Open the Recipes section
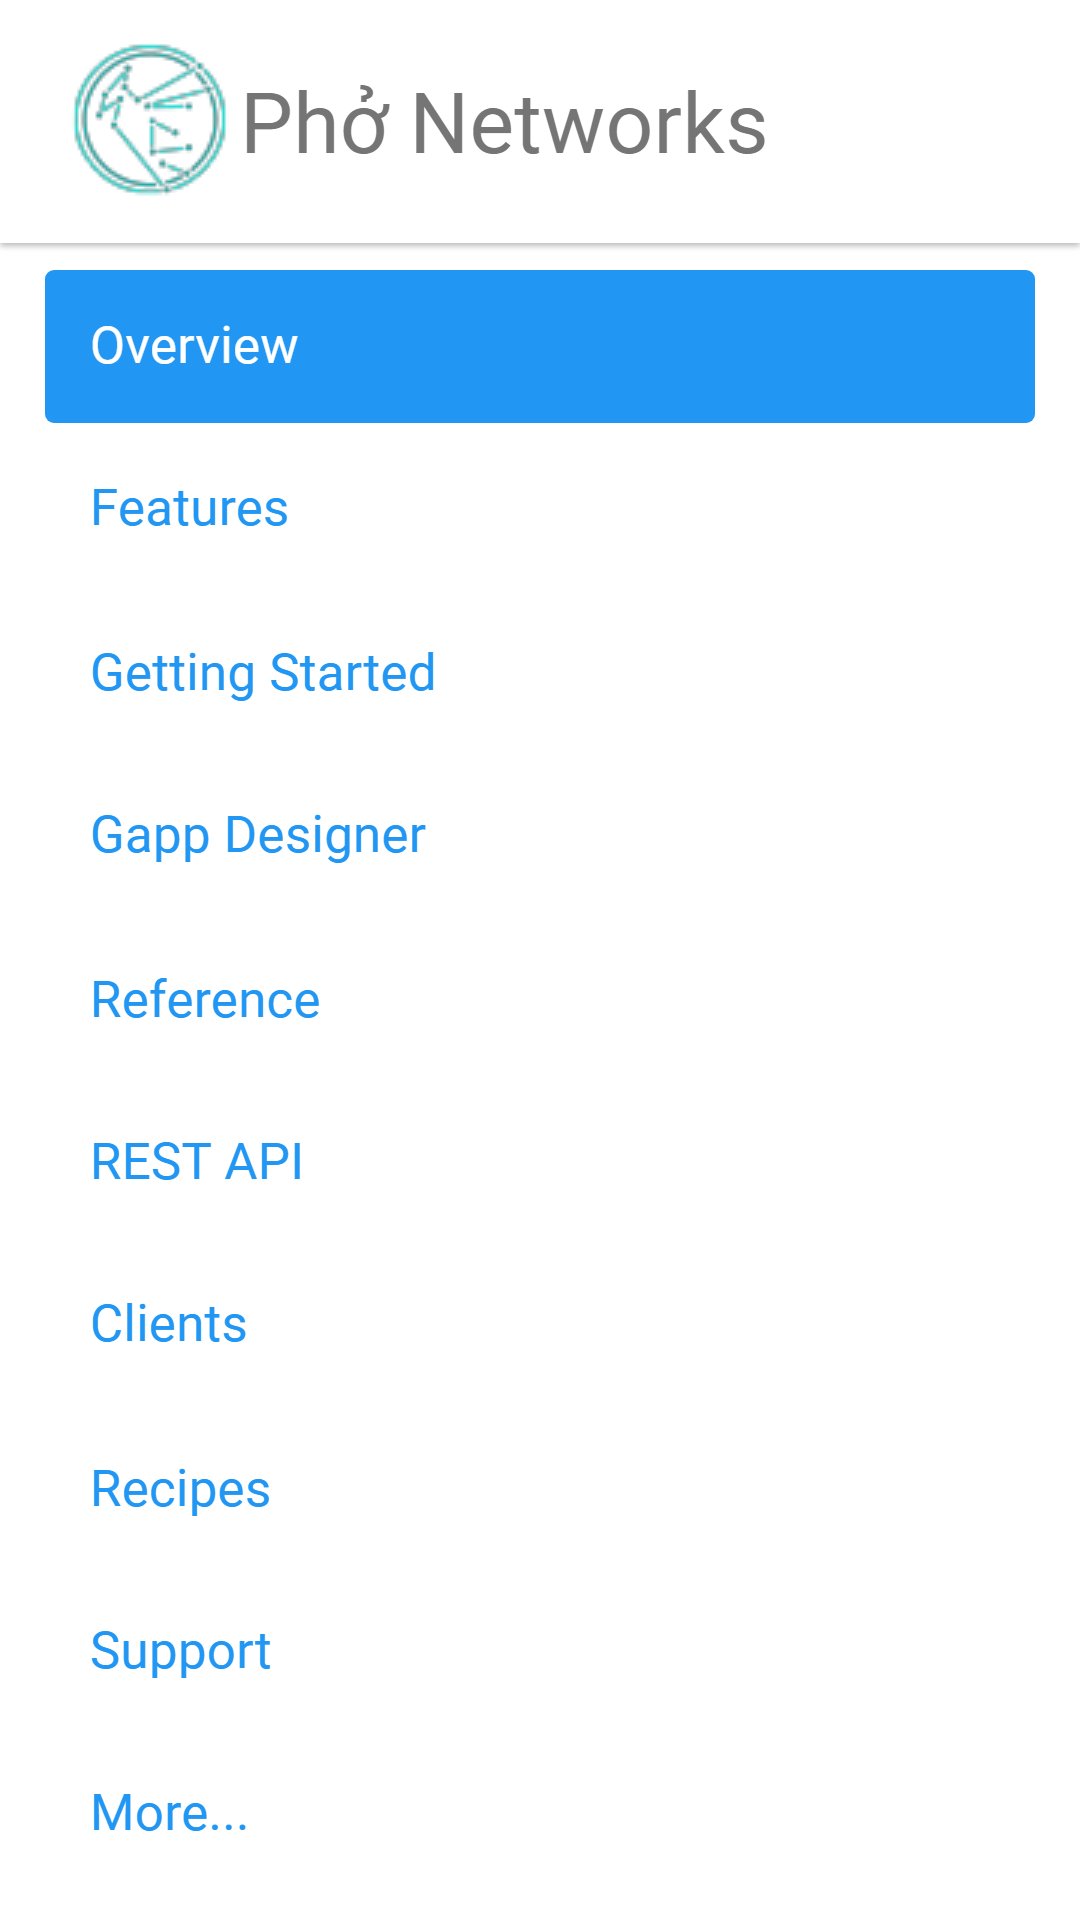 point(540,1488)
